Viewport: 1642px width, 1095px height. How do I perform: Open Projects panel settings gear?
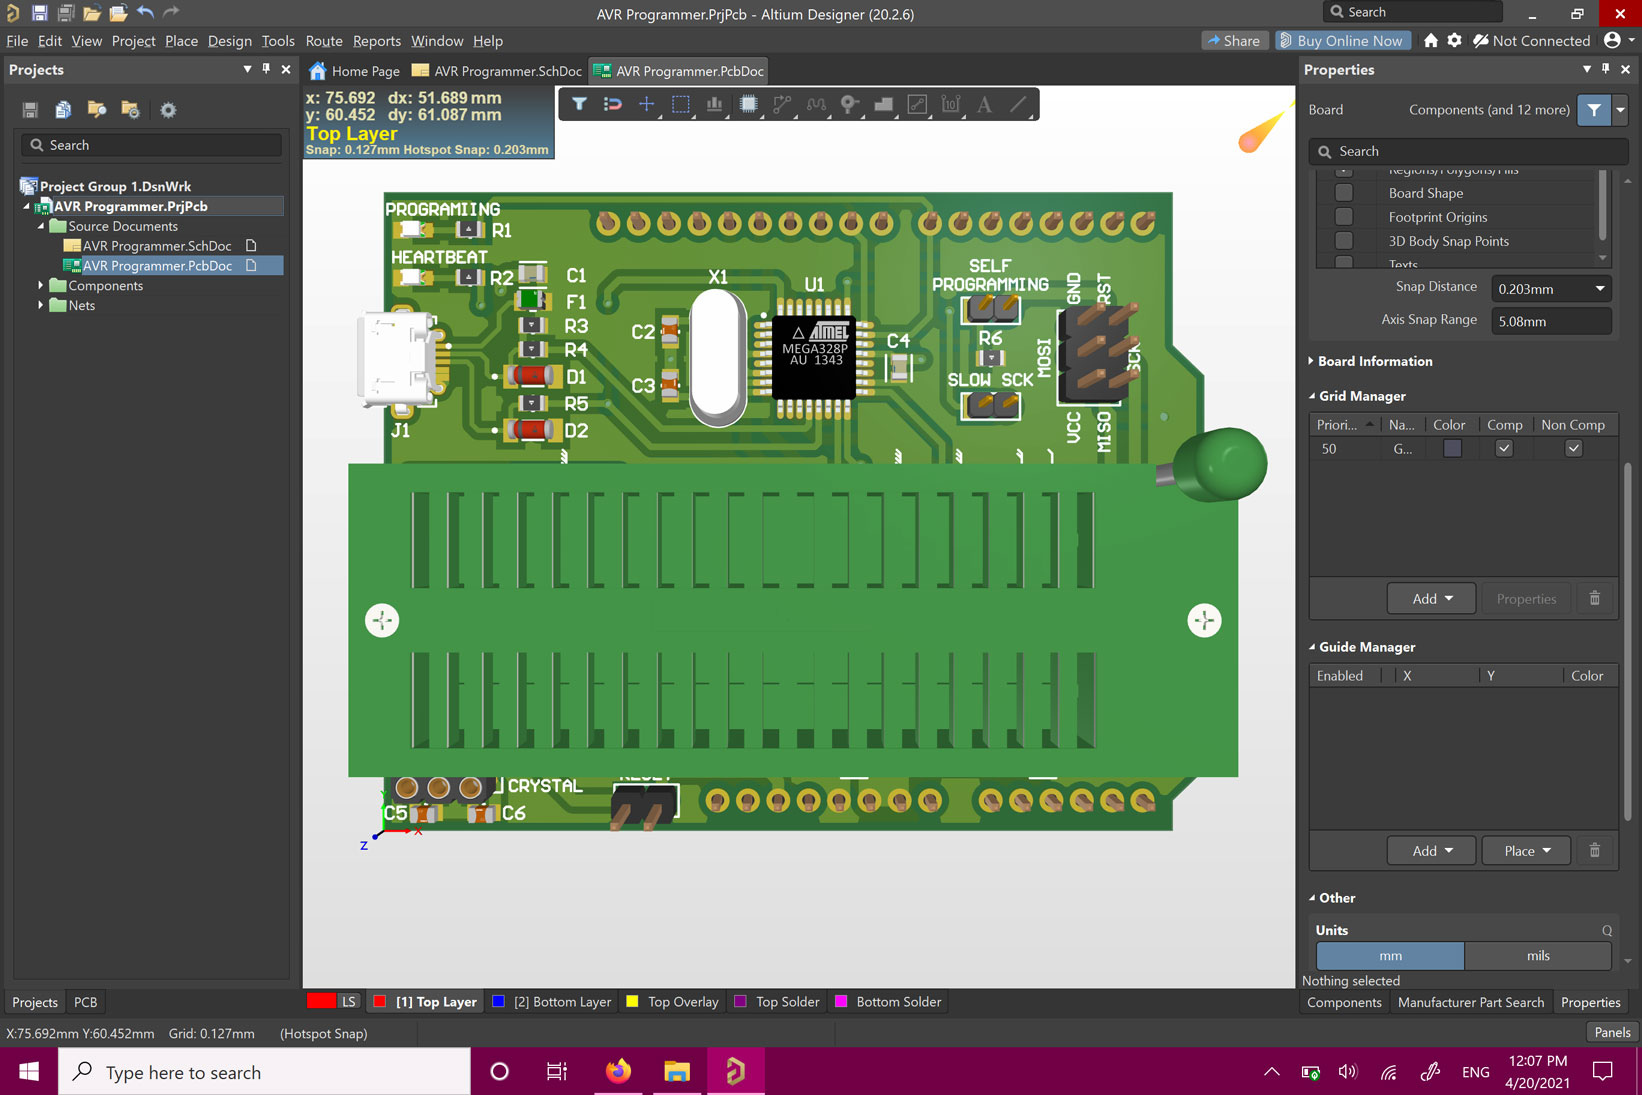[168, 110]
